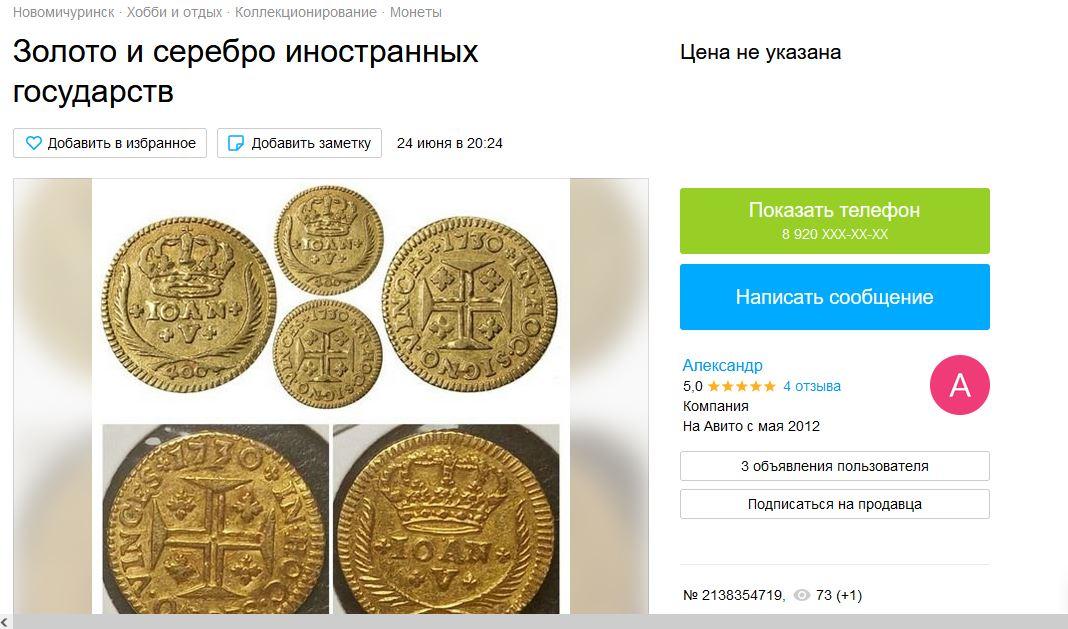Click the eye views icon
The height and width of the screenshot is (629, 1068).
pos(802,596)
